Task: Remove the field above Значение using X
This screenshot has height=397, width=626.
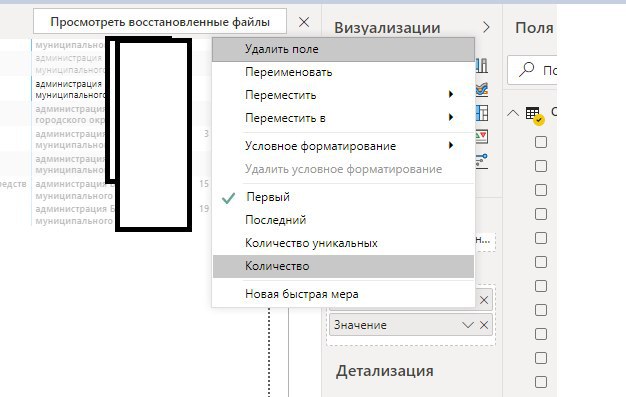Action: click(484, 300)
